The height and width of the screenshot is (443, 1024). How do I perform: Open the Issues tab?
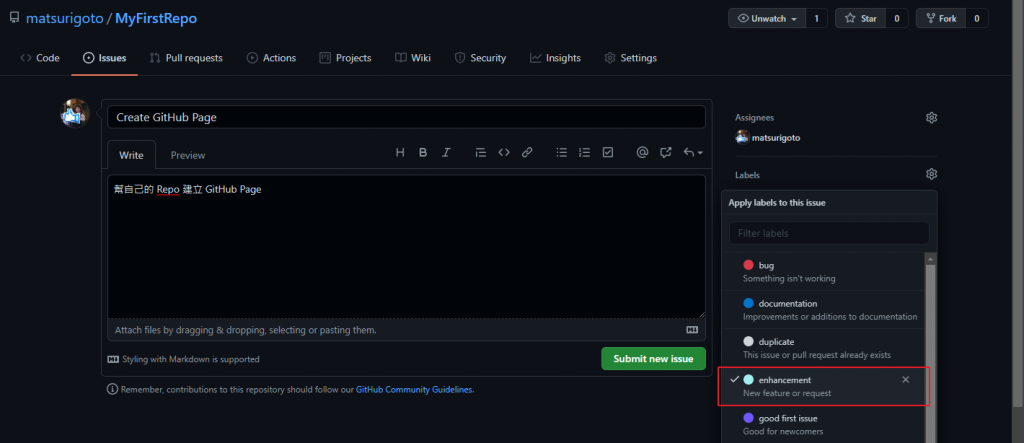[104, 57]
